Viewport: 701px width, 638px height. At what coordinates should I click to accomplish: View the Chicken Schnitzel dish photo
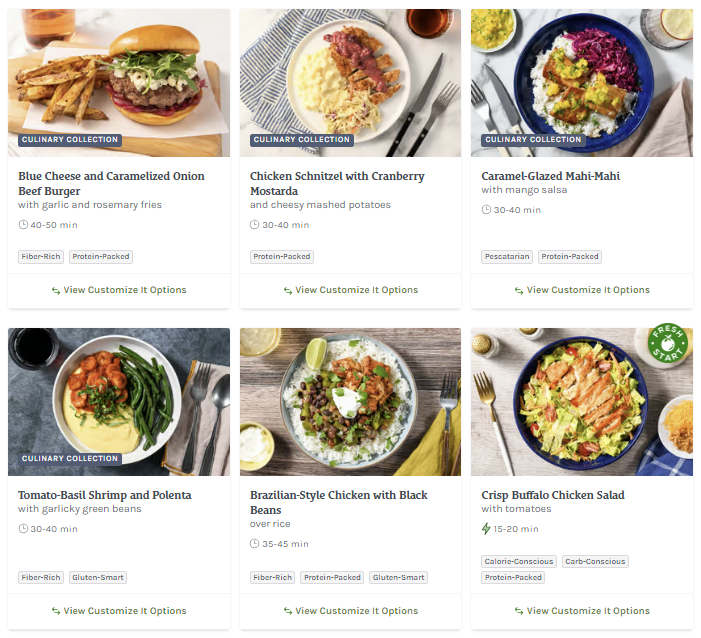tap(350, 83)
